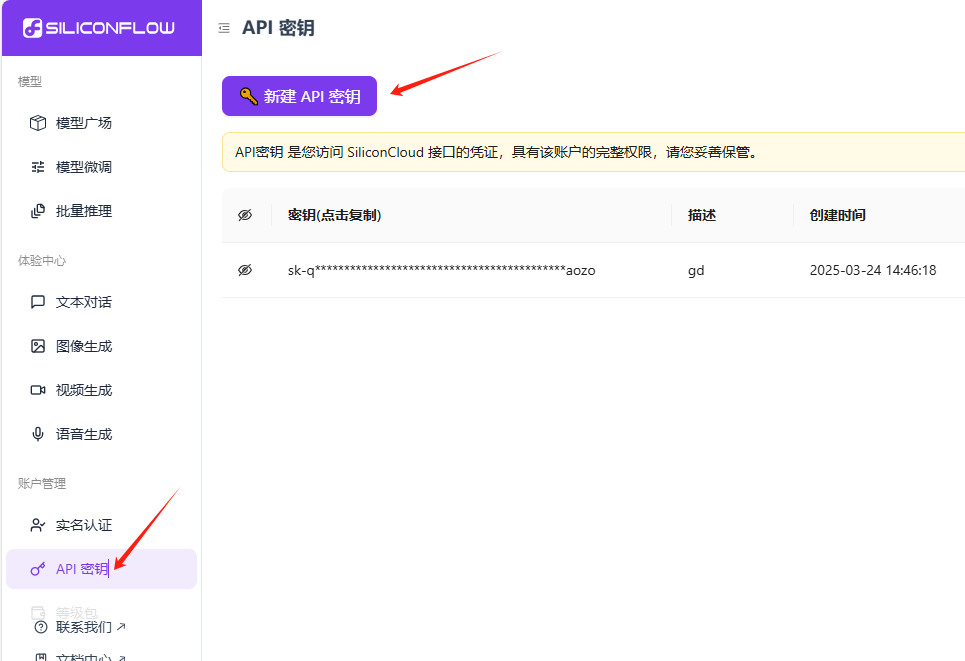965x661 pixels.
Task: Click the 体验中心 section label
Action: click(42, 260)
